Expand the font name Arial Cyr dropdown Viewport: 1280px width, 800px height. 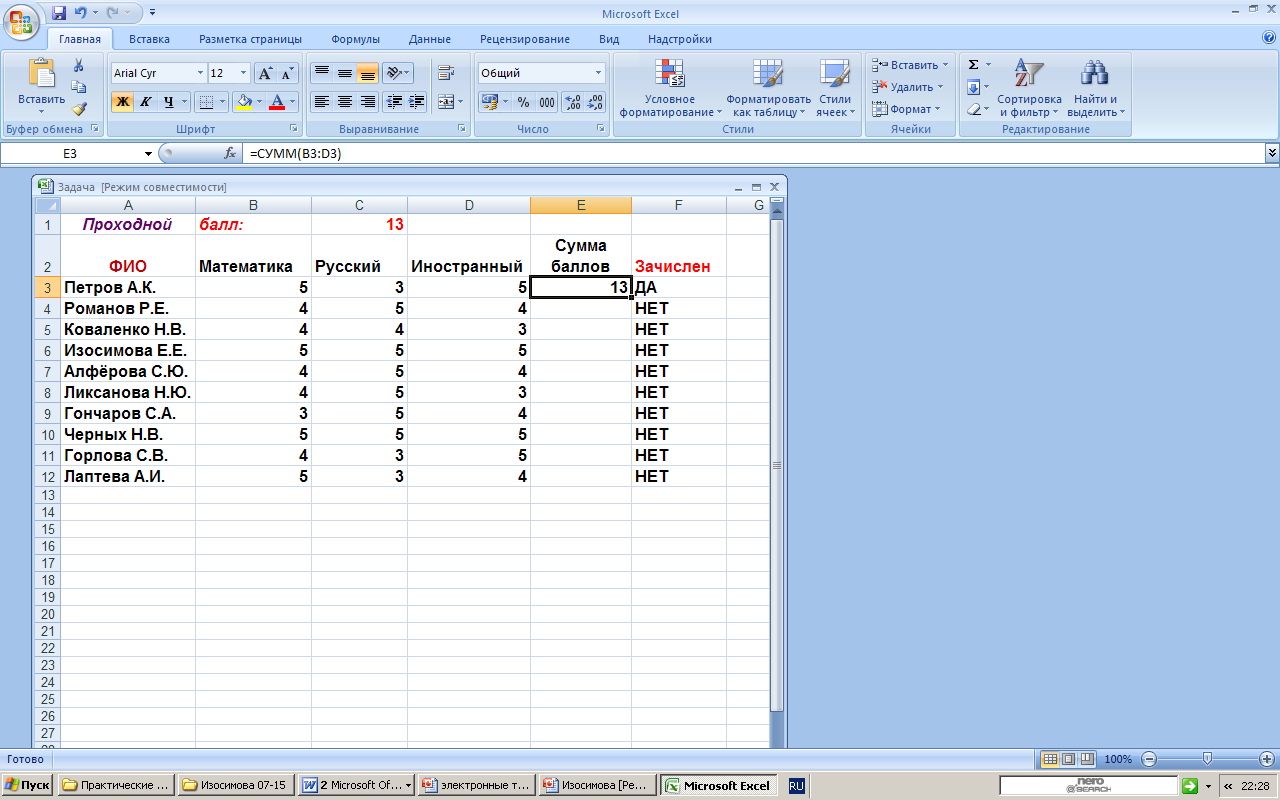coord(199,74)
